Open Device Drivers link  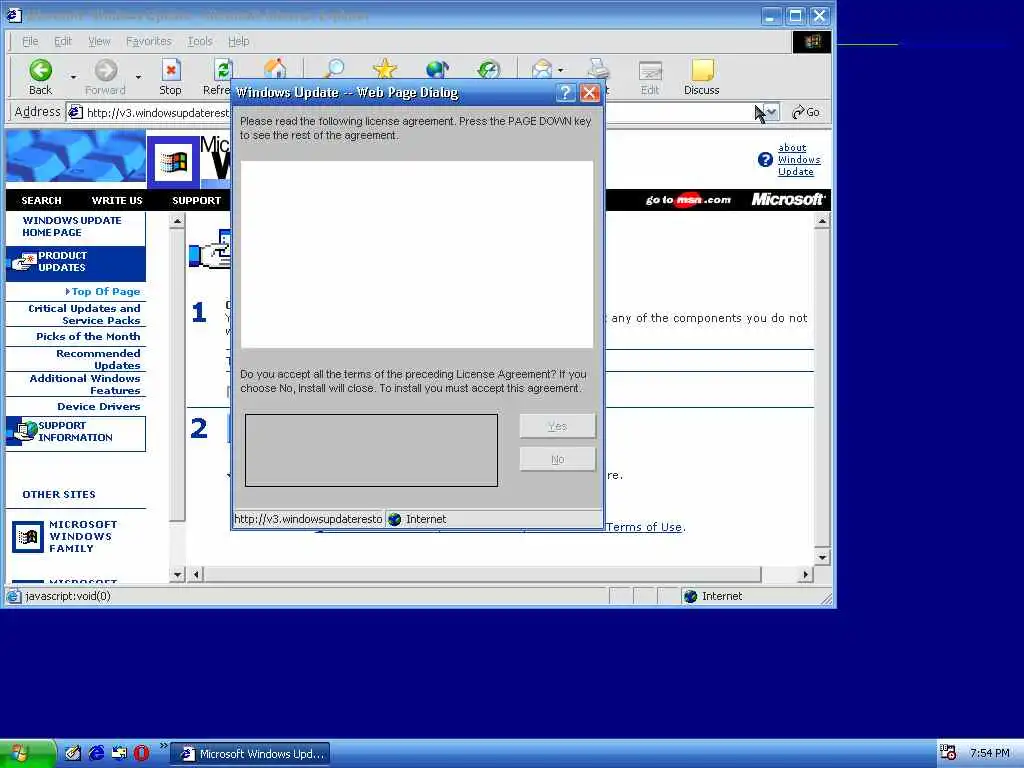coord(99,406)
